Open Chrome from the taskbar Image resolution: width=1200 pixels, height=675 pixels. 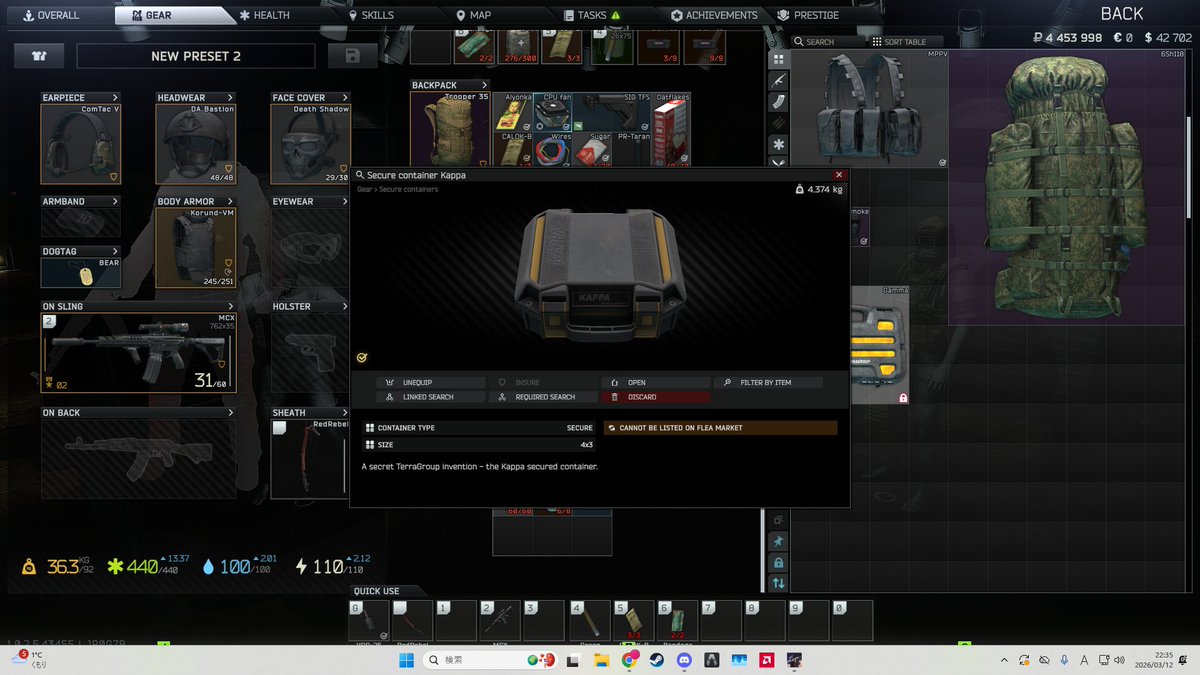(x=629, y=660)
